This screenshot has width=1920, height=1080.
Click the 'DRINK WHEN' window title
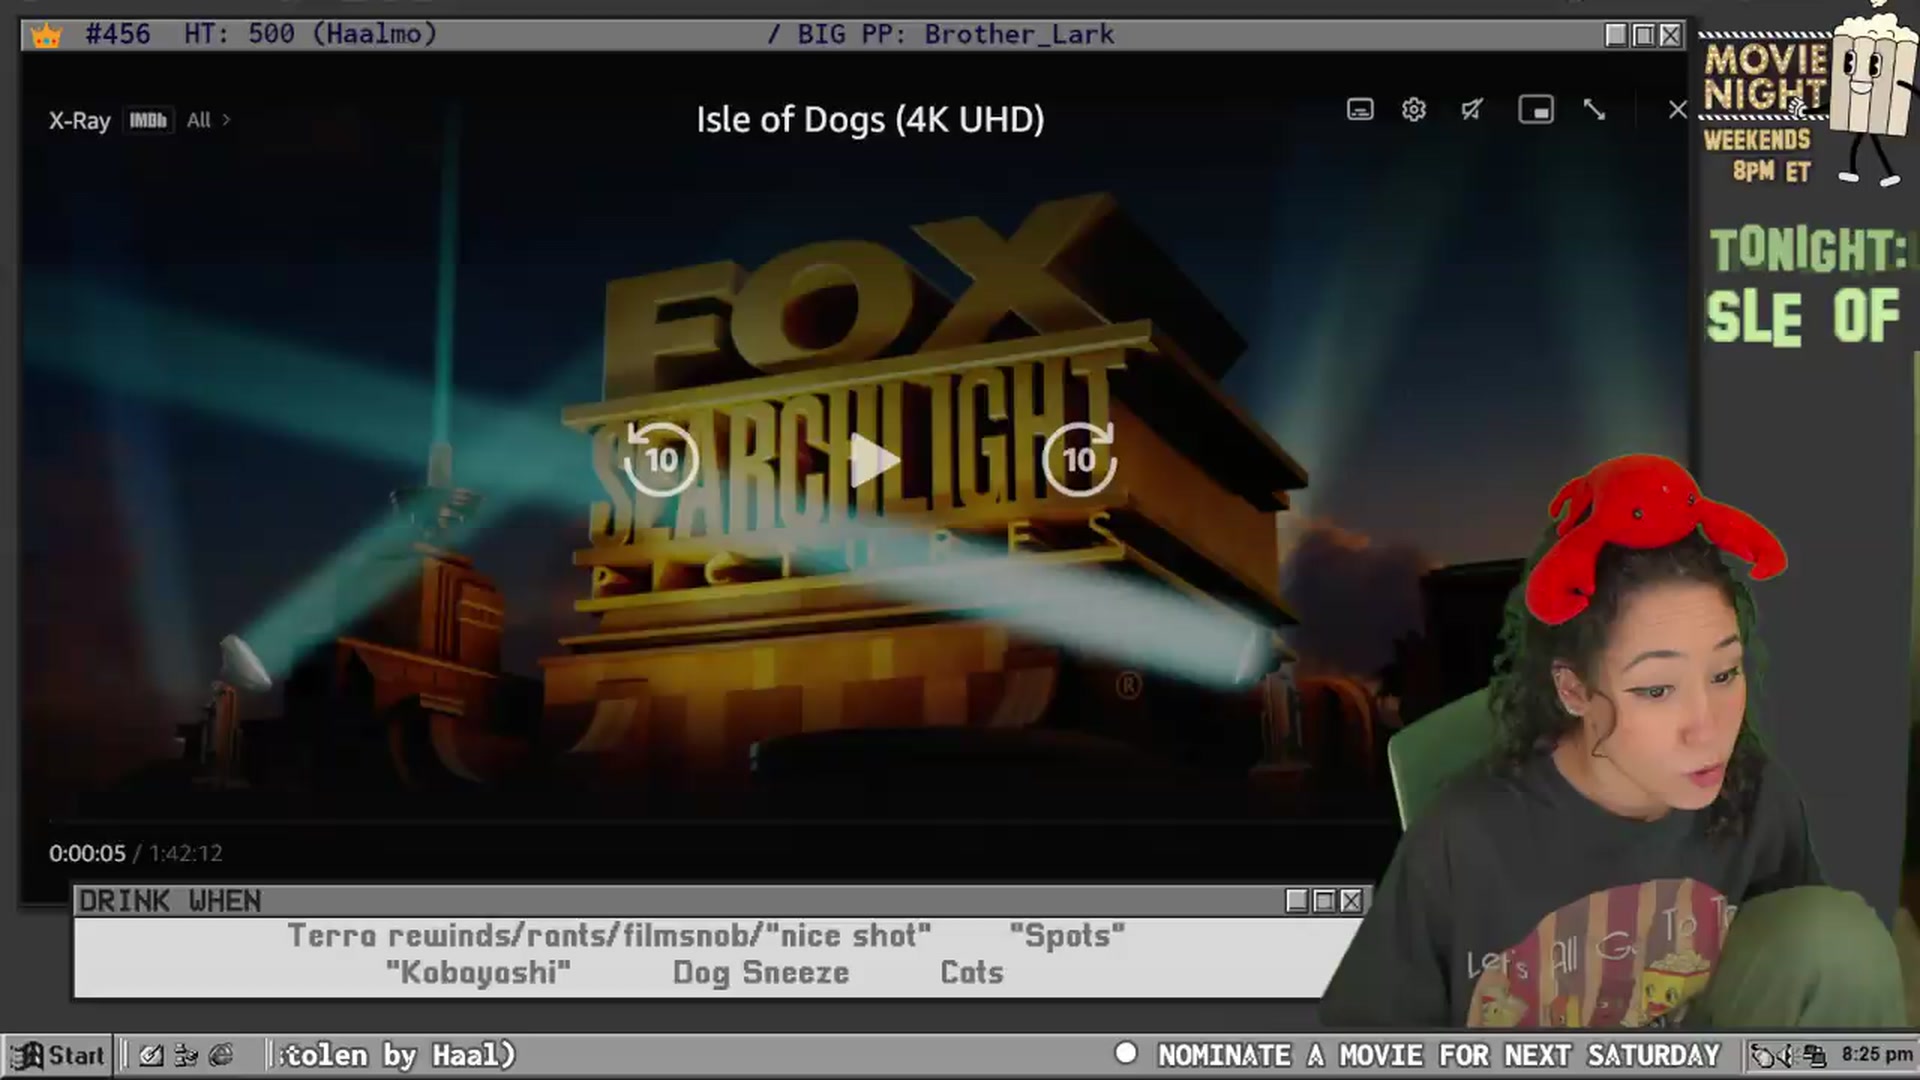click(170, 901)
